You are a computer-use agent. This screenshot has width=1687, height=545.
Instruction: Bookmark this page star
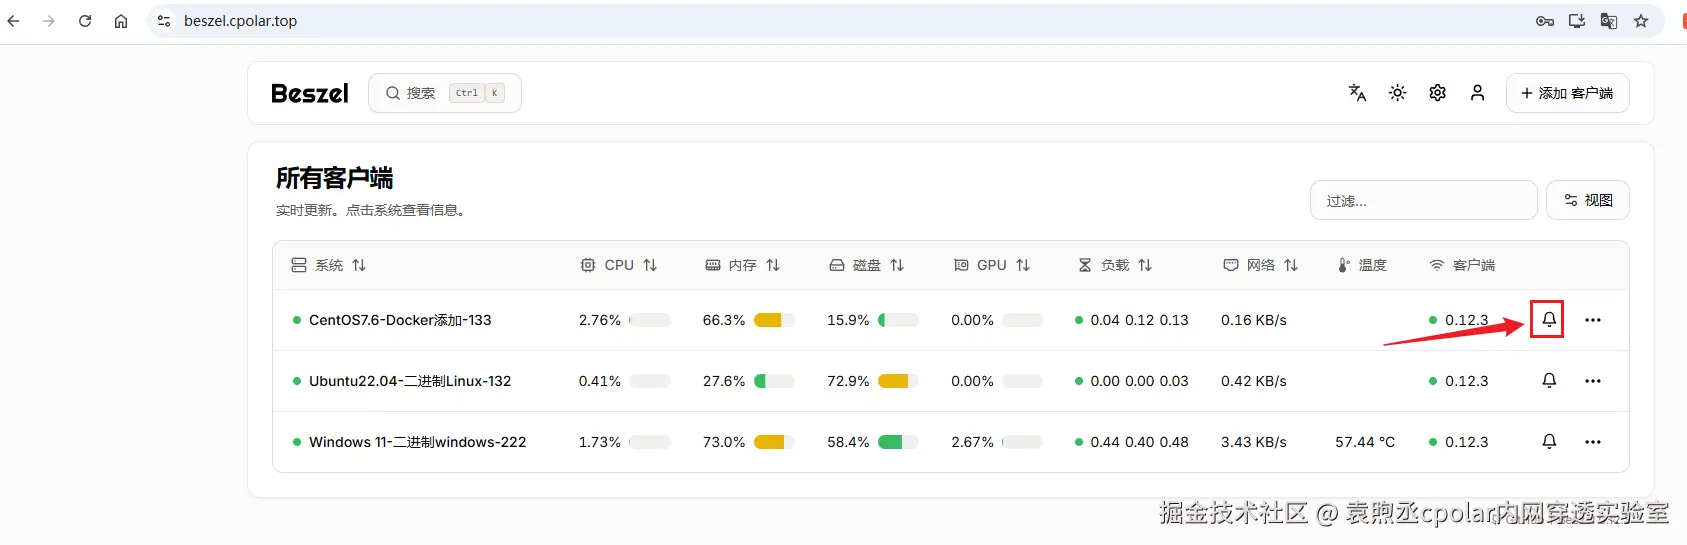(1641, 21)
